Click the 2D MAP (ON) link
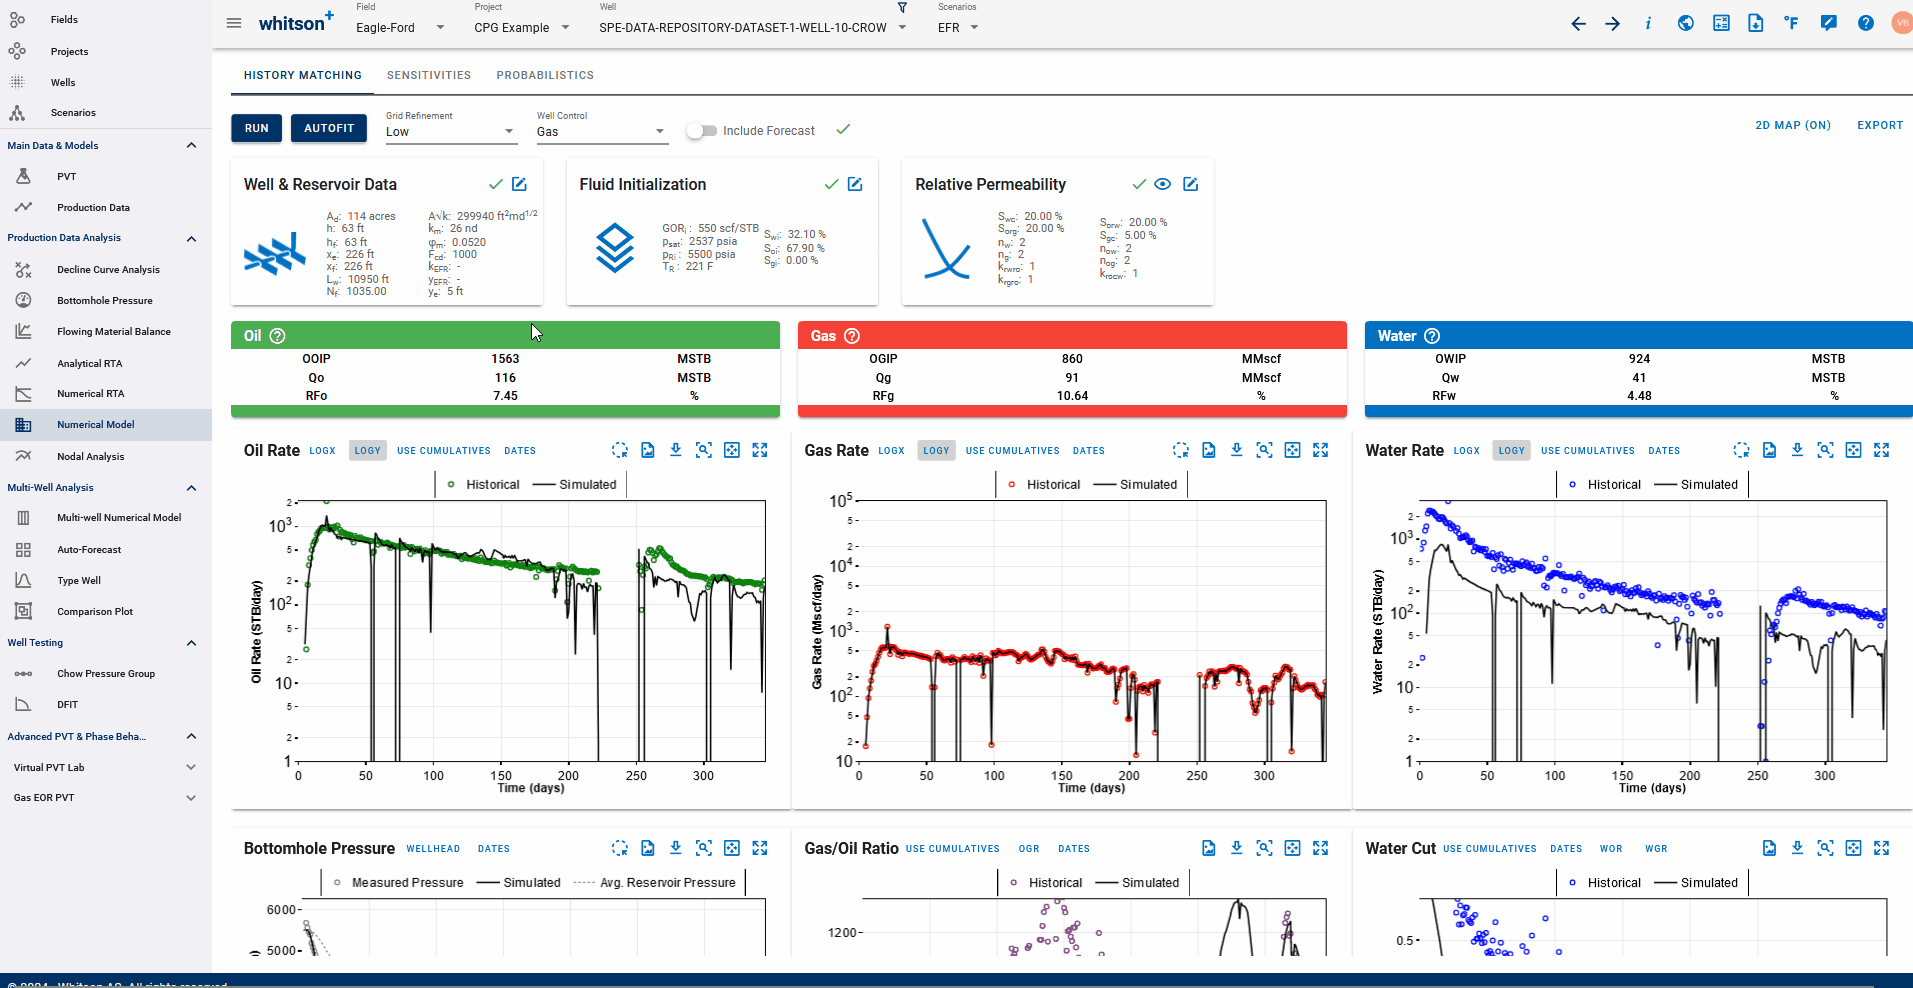This screenshot has width=1913, height=988. 1793,125
